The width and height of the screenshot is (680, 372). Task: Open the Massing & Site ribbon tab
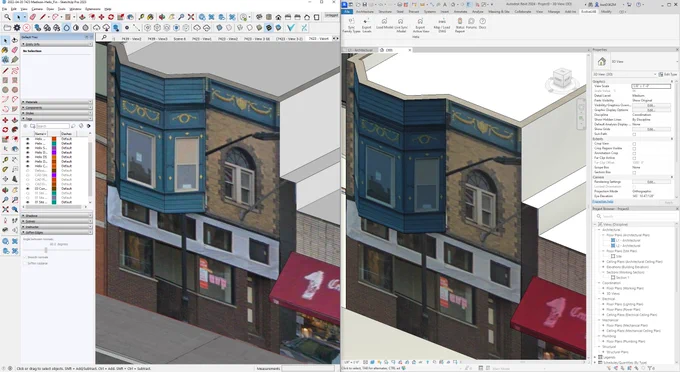(499, 12)
